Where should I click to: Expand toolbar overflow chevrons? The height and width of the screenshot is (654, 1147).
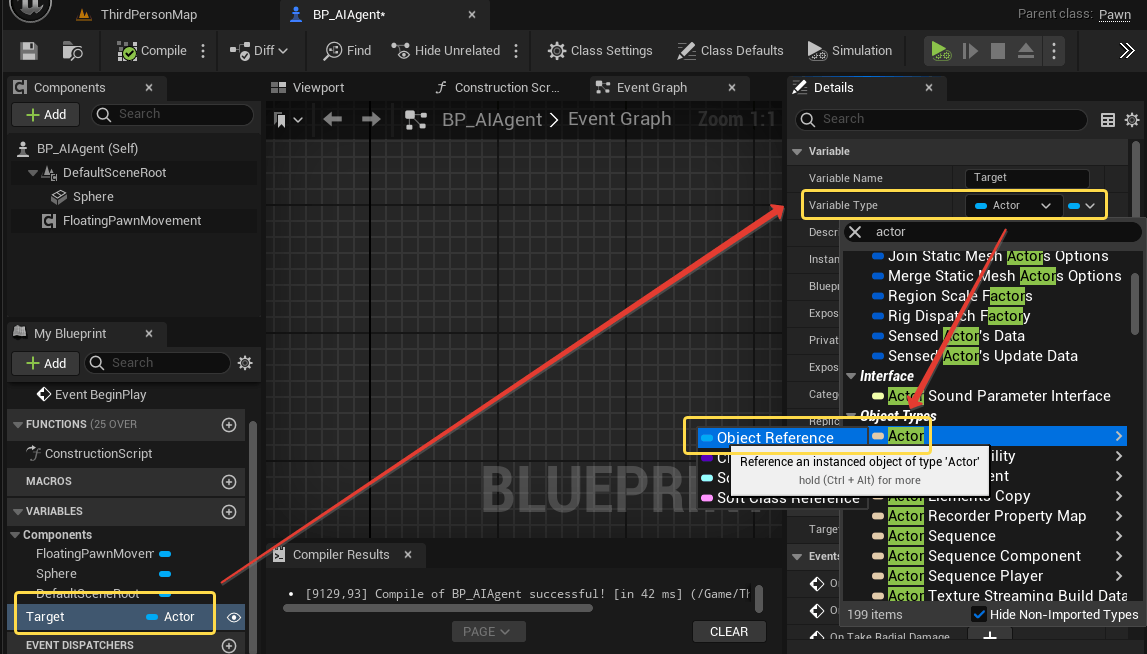coord(1127,50)
